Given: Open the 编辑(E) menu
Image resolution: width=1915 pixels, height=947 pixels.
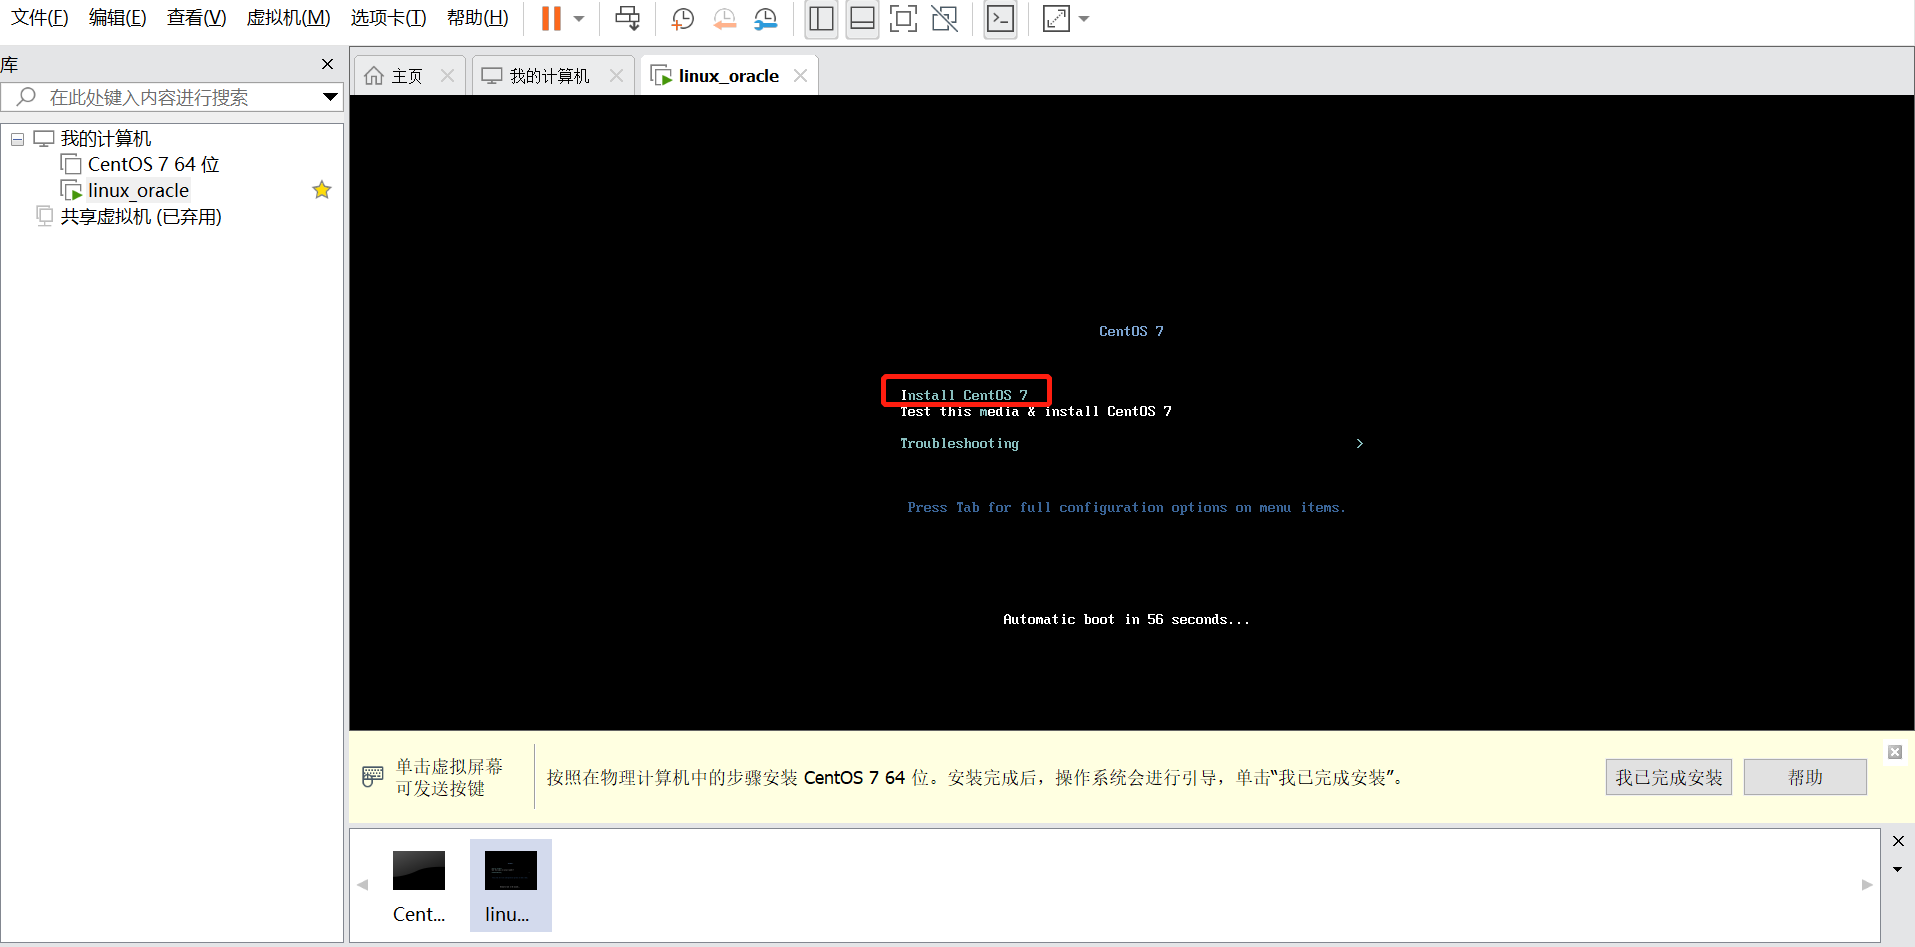Looking at the screenshot, I should pos(118,18).
